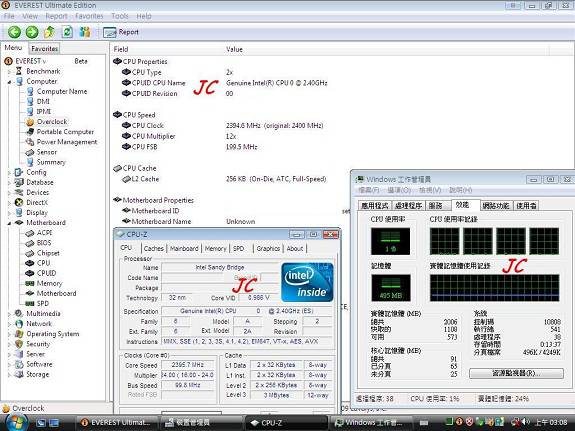
Task: Click the Operating System tree icon
Action: [x=19, y=334]
